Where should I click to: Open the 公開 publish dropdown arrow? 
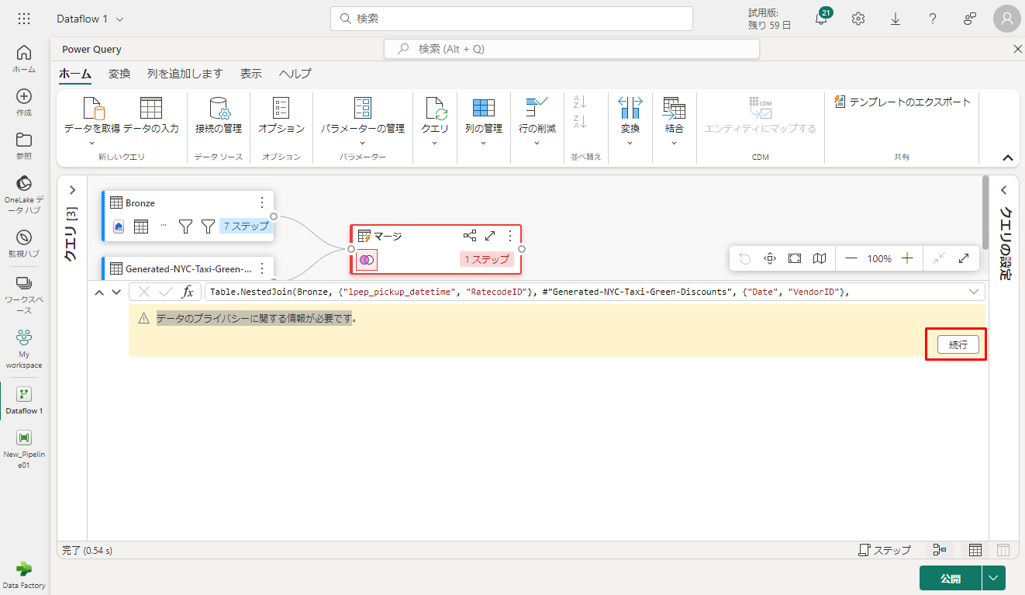click(993, 578)
